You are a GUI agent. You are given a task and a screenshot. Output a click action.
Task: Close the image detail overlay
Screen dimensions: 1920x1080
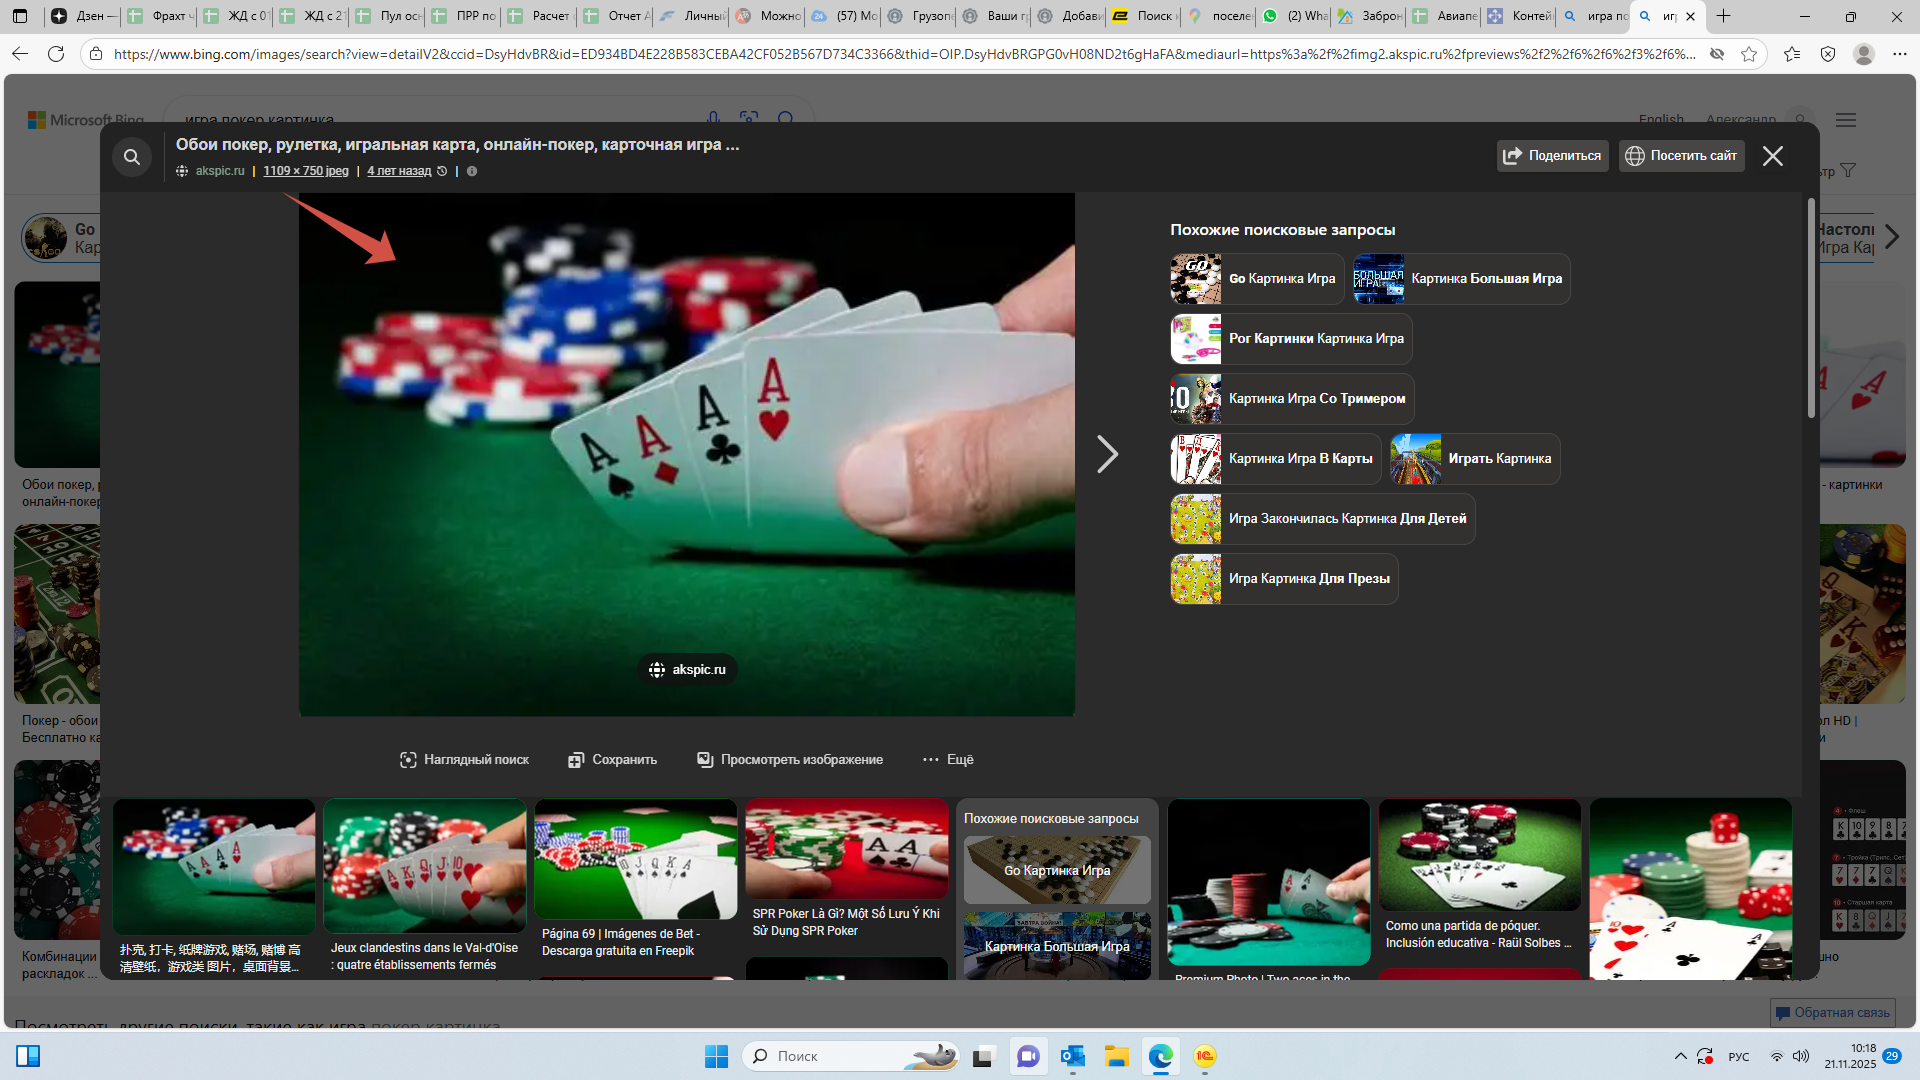[1772, 156]
